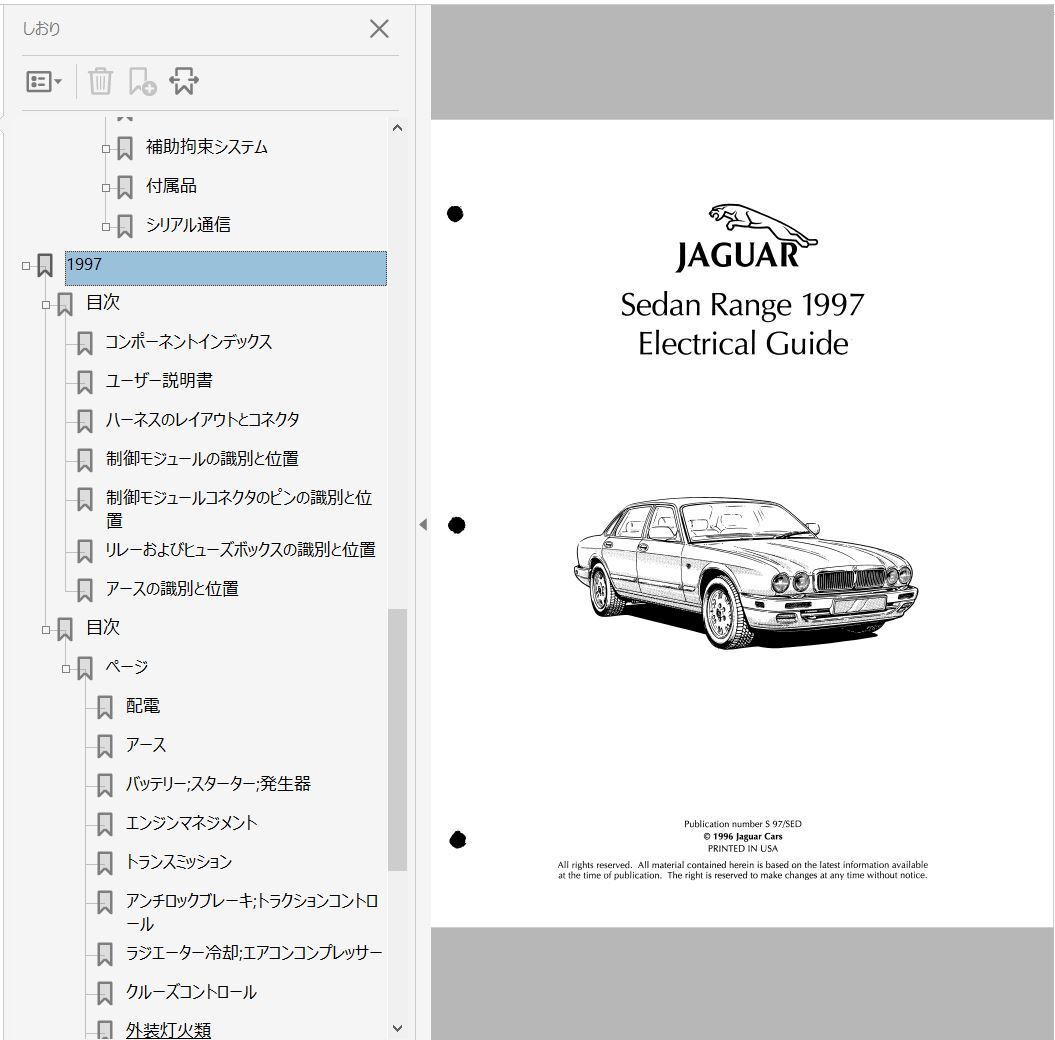Image resolution: width=1055 pixels, height=1040 pixels.
Task: Click the panel collapse arrow on divider
Action: tap(422, 524)
